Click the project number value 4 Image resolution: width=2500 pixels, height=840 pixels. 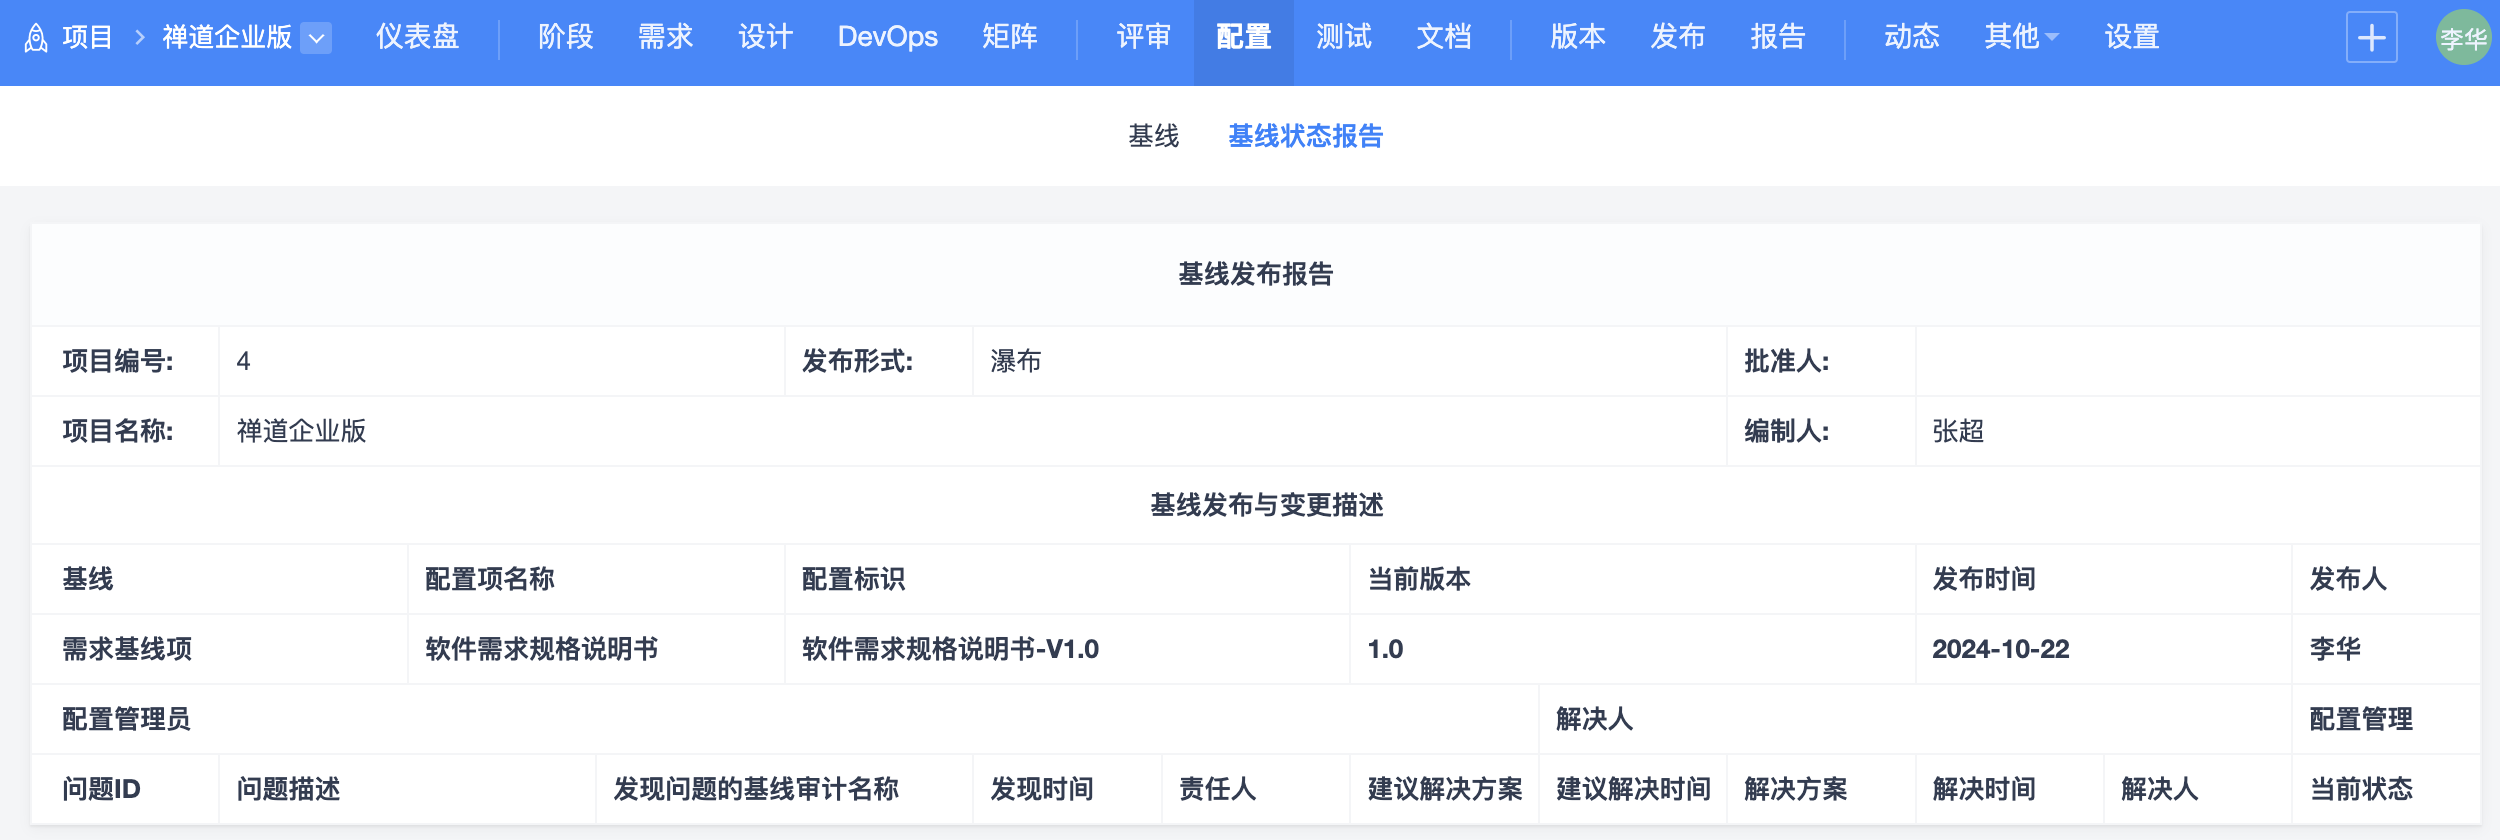[x=243, y=361]
